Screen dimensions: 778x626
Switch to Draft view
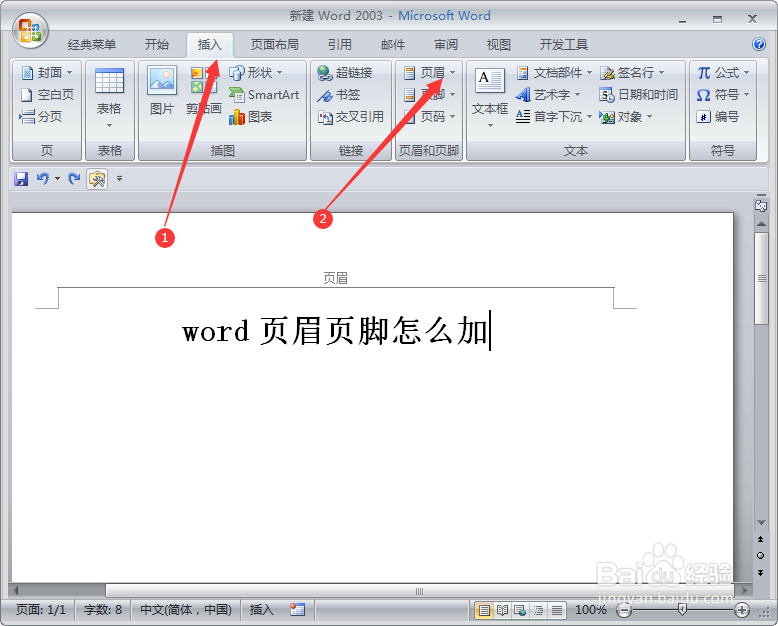tap(557, 610)
